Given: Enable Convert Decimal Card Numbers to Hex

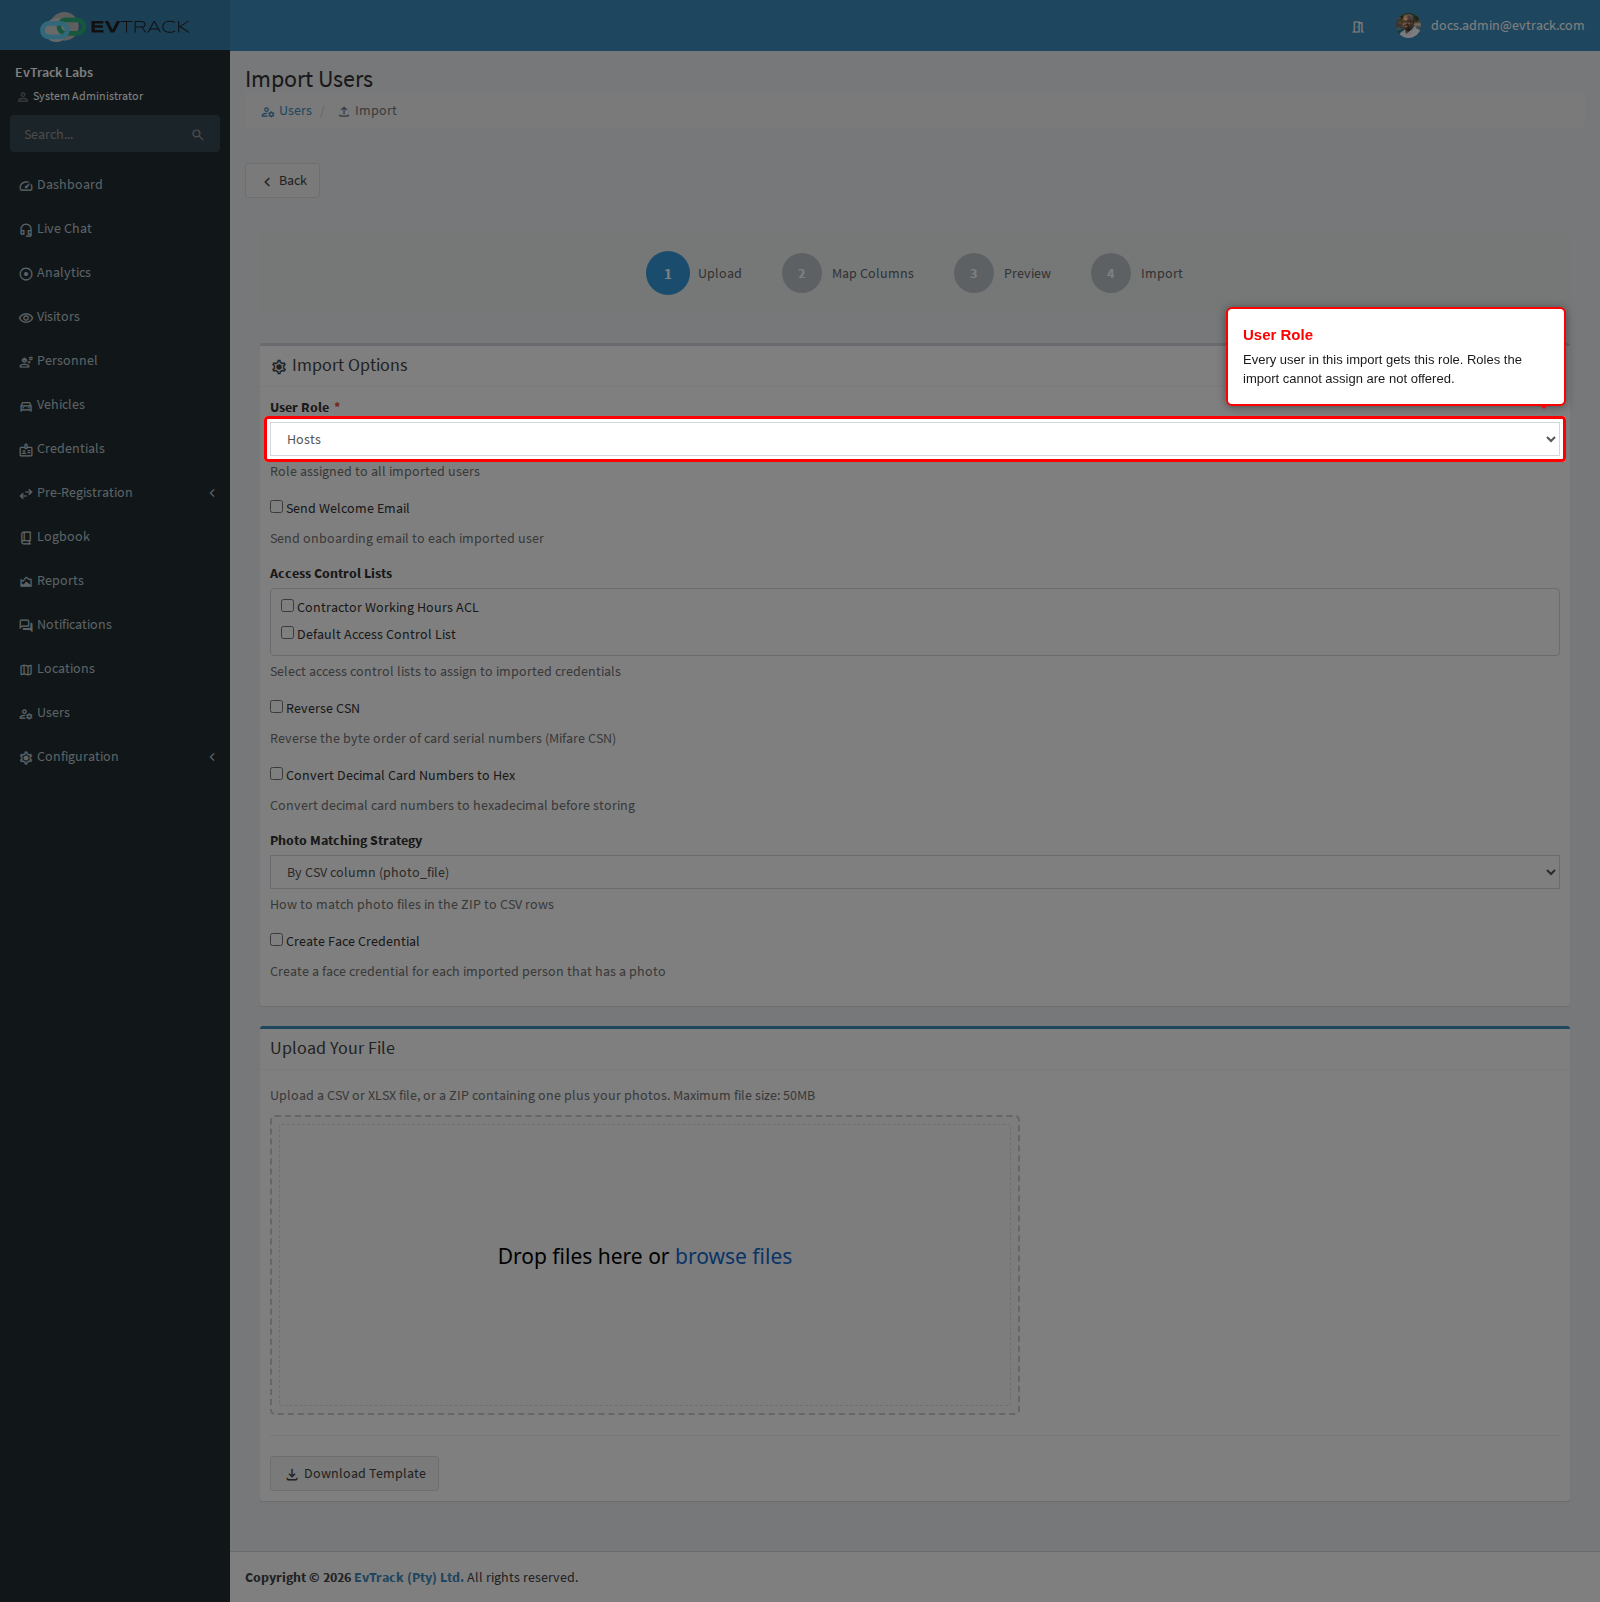Looking at the screenshot, I should (276, 774).
